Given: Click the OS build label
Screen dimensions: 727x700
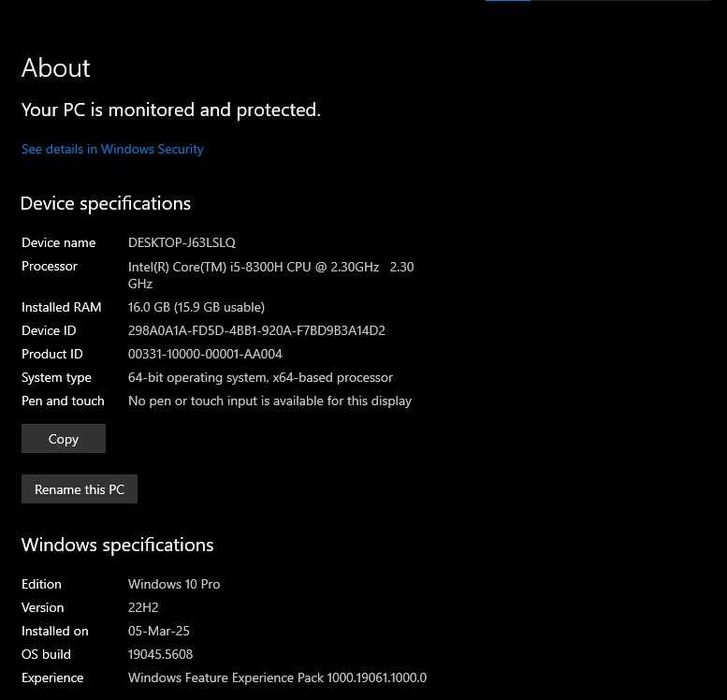Looking at the screenshot, I should point(46,655).
